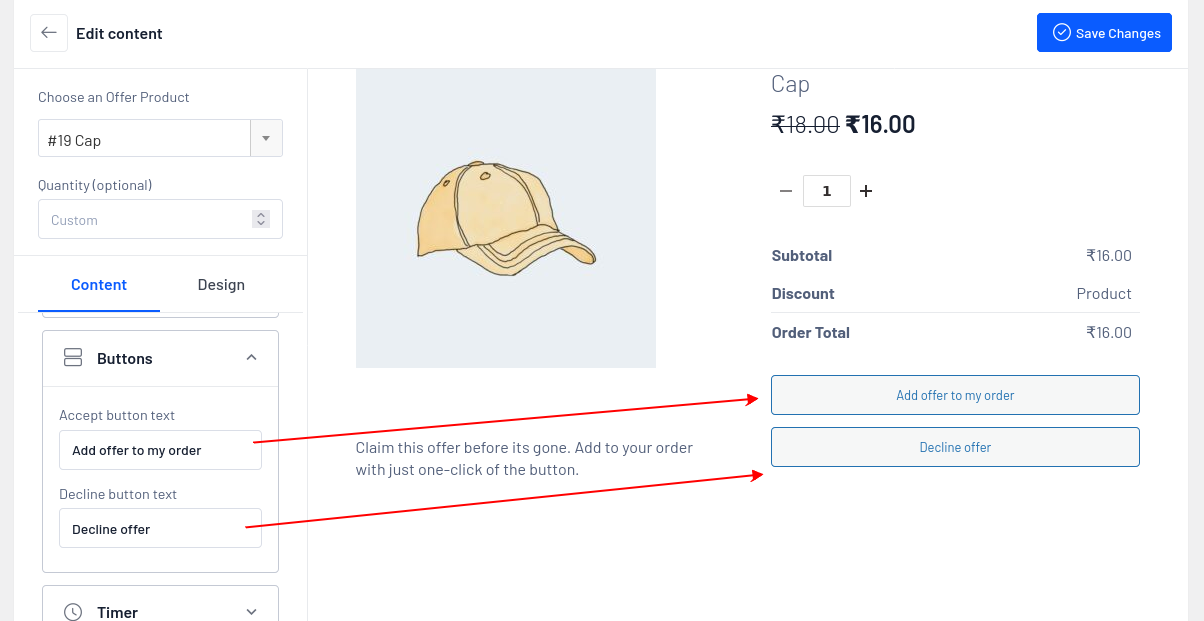Click the Quantity spinner arrows
Screen dimensions: 1204x621
tap(261, 219)
